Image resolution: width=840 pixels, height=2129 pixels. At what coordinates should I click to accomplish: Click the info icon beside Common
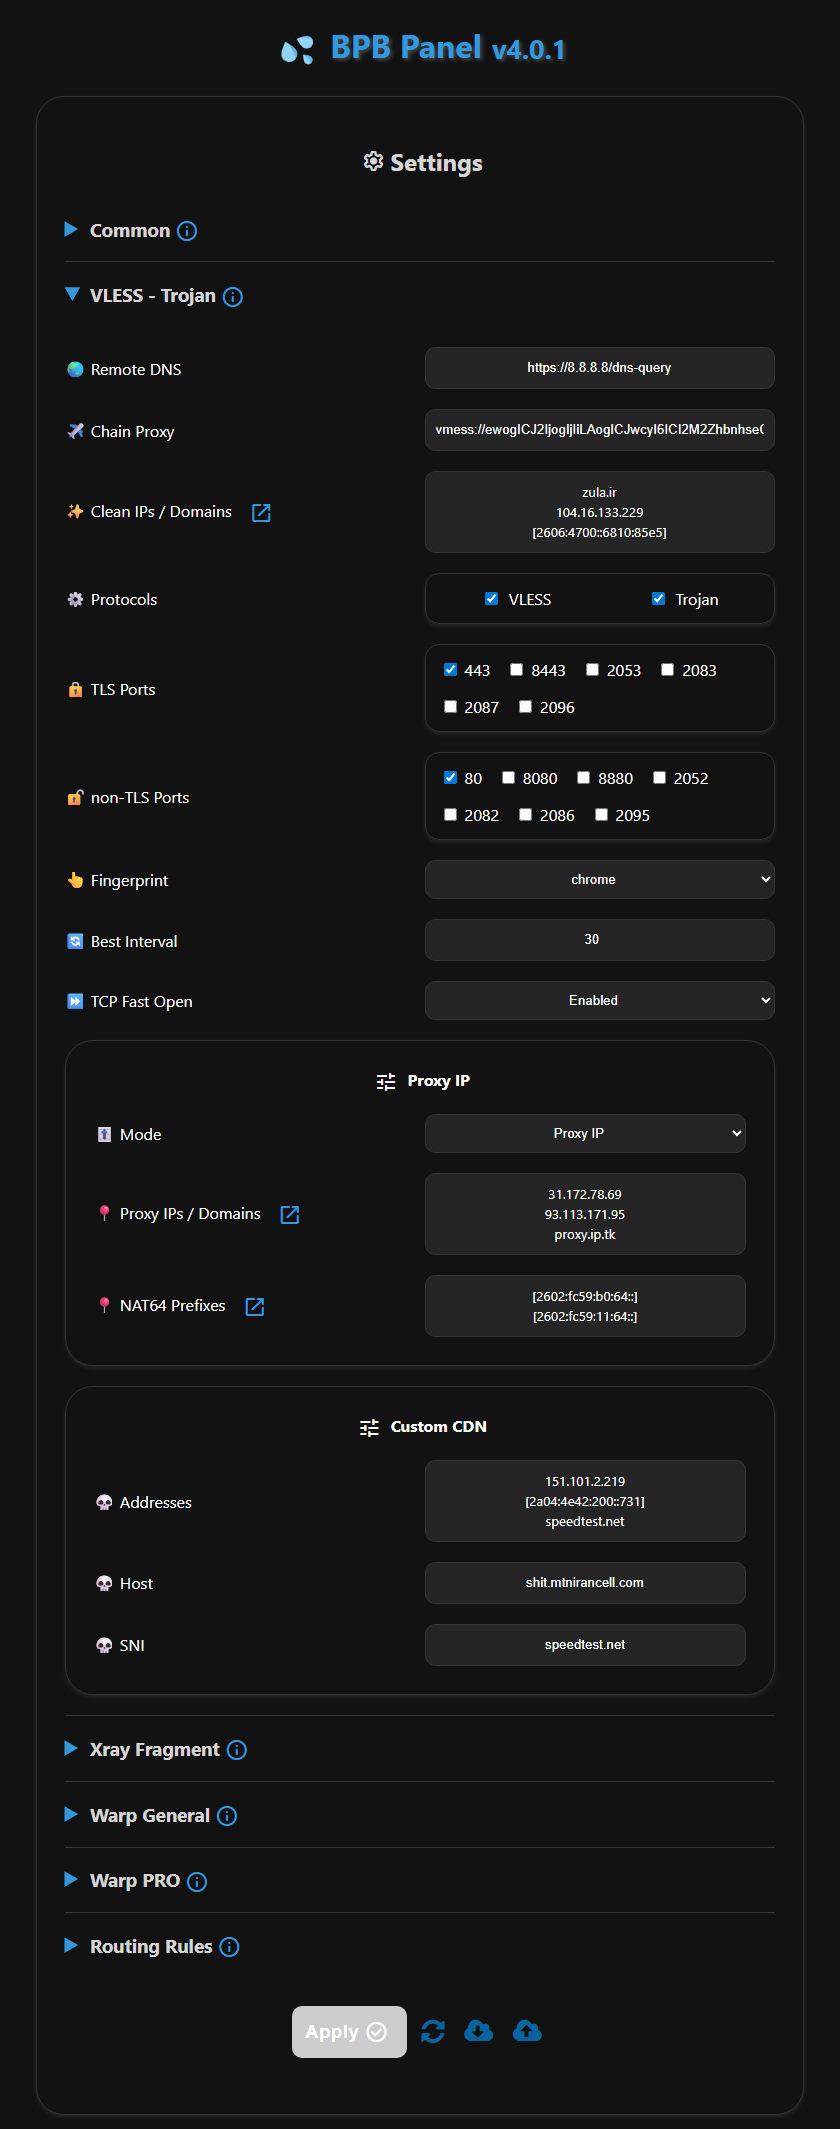click(187, 231)
